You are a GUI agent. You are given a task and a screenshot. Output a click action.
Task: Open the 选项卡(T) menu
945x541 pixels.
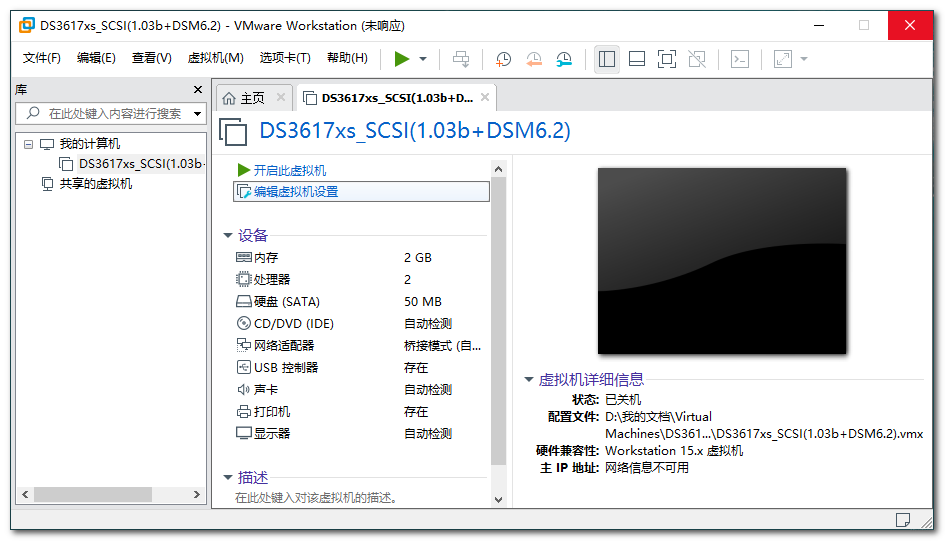coord(285,58)
